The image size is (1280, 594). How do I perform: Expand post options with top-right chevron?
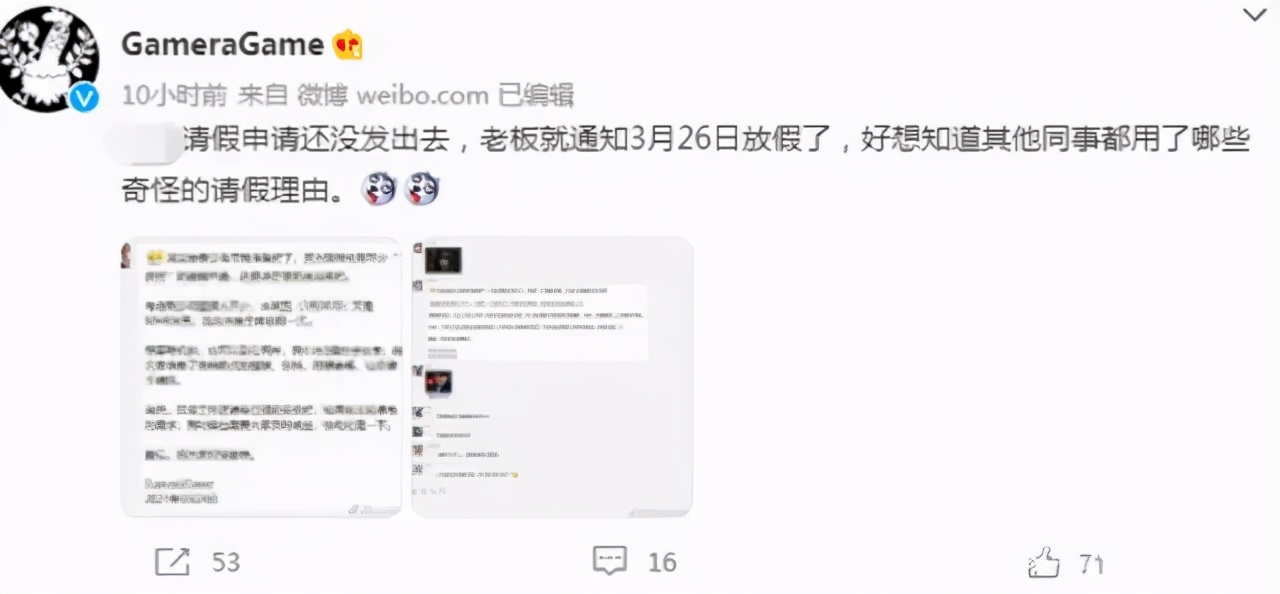tap(1254, 14)
